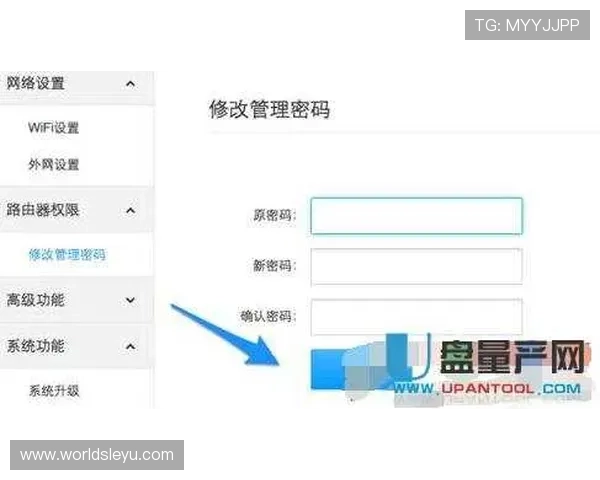Focus the 原密码 input field
This screenshot has height=480, width=600.
pyautogui.click(x=416, y=216)
